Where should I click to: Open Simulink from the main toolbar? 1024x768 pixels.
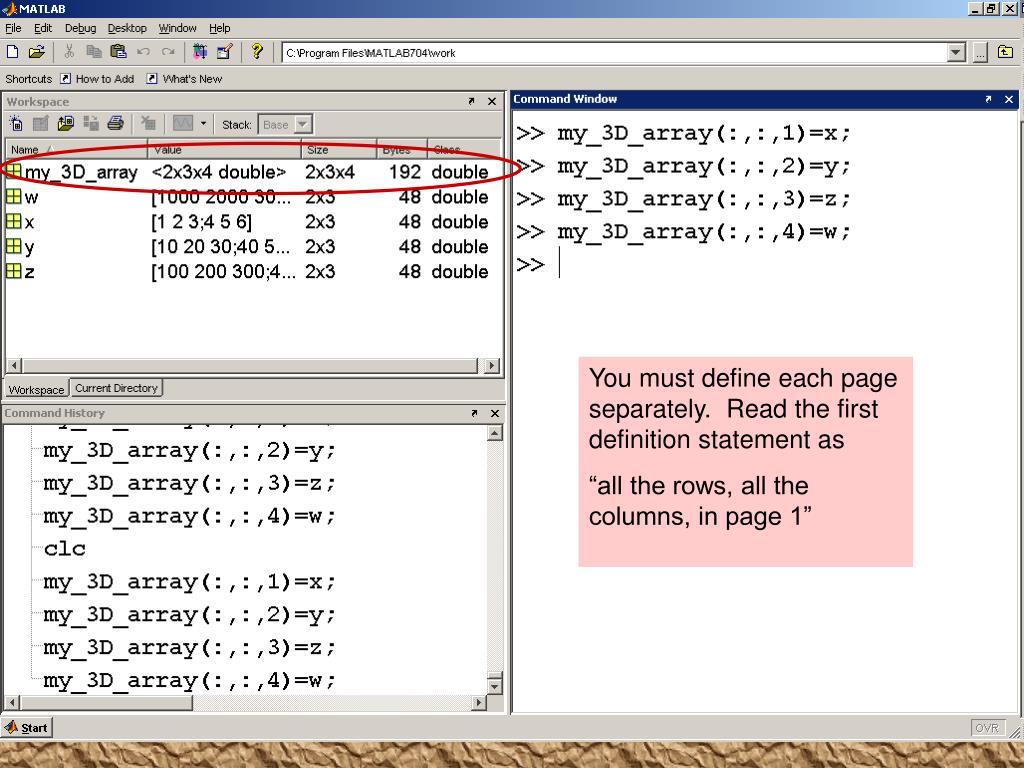(x=200, y=52)
